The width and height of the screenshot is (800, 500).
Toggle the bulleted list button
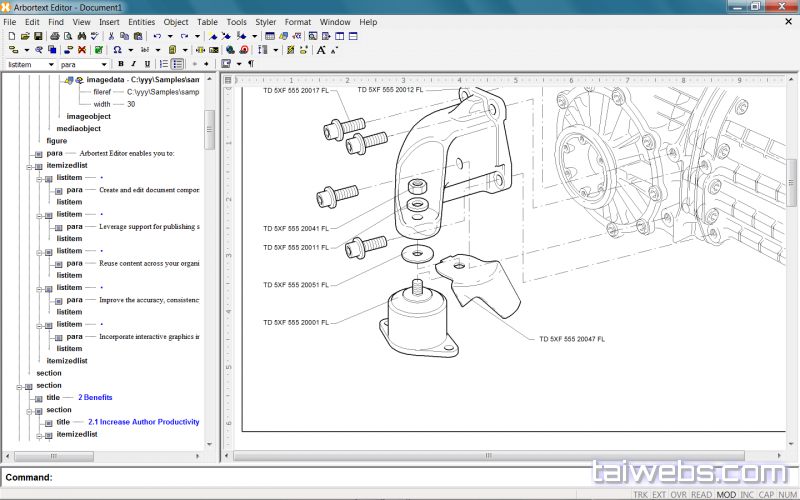coord(178,64)
